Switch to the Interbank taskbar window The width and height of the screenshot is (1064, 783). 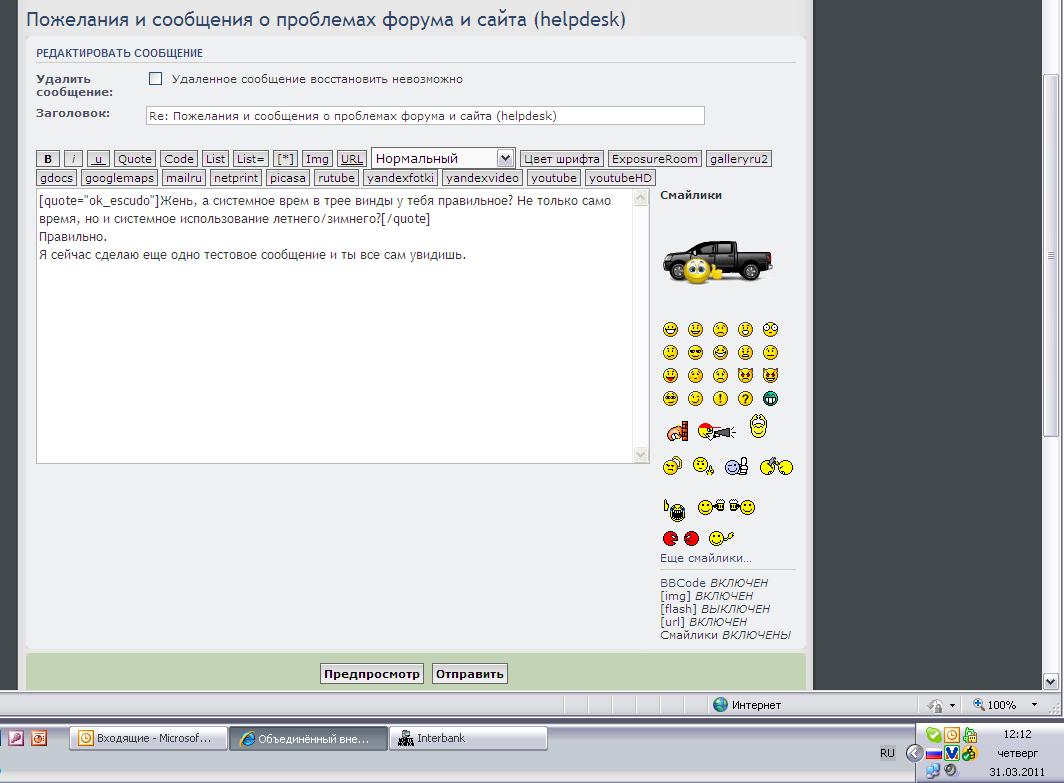click(467, 738)
